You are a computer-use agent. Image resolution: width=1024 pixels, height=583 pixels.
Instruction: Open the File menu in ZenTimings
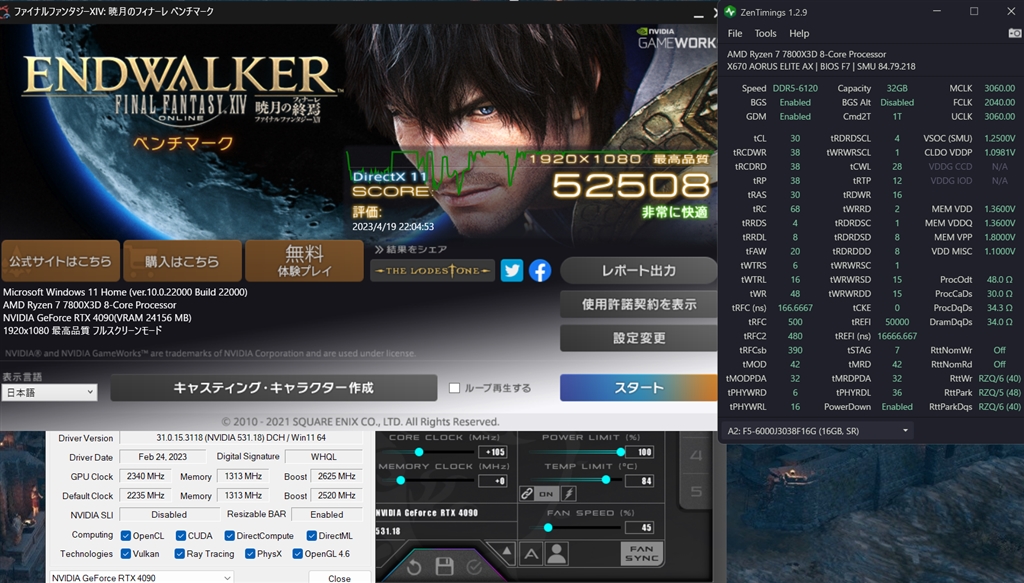[x=735, y=33]
